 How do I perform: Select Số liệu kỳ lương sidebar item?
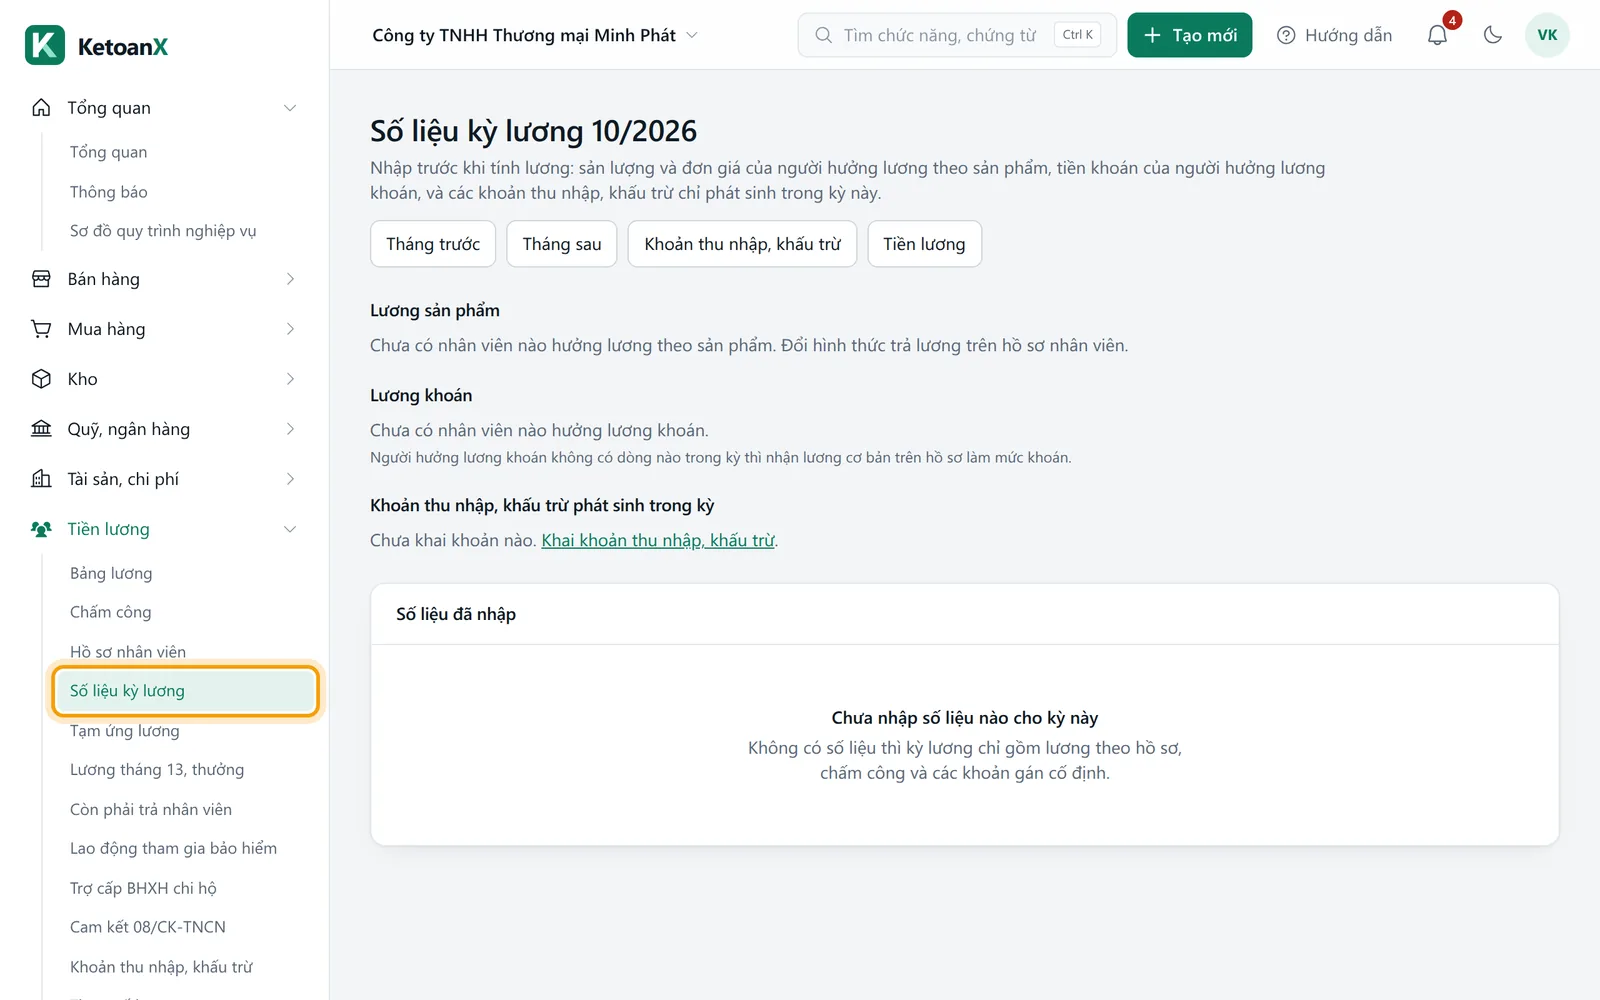tap(185, 691)
